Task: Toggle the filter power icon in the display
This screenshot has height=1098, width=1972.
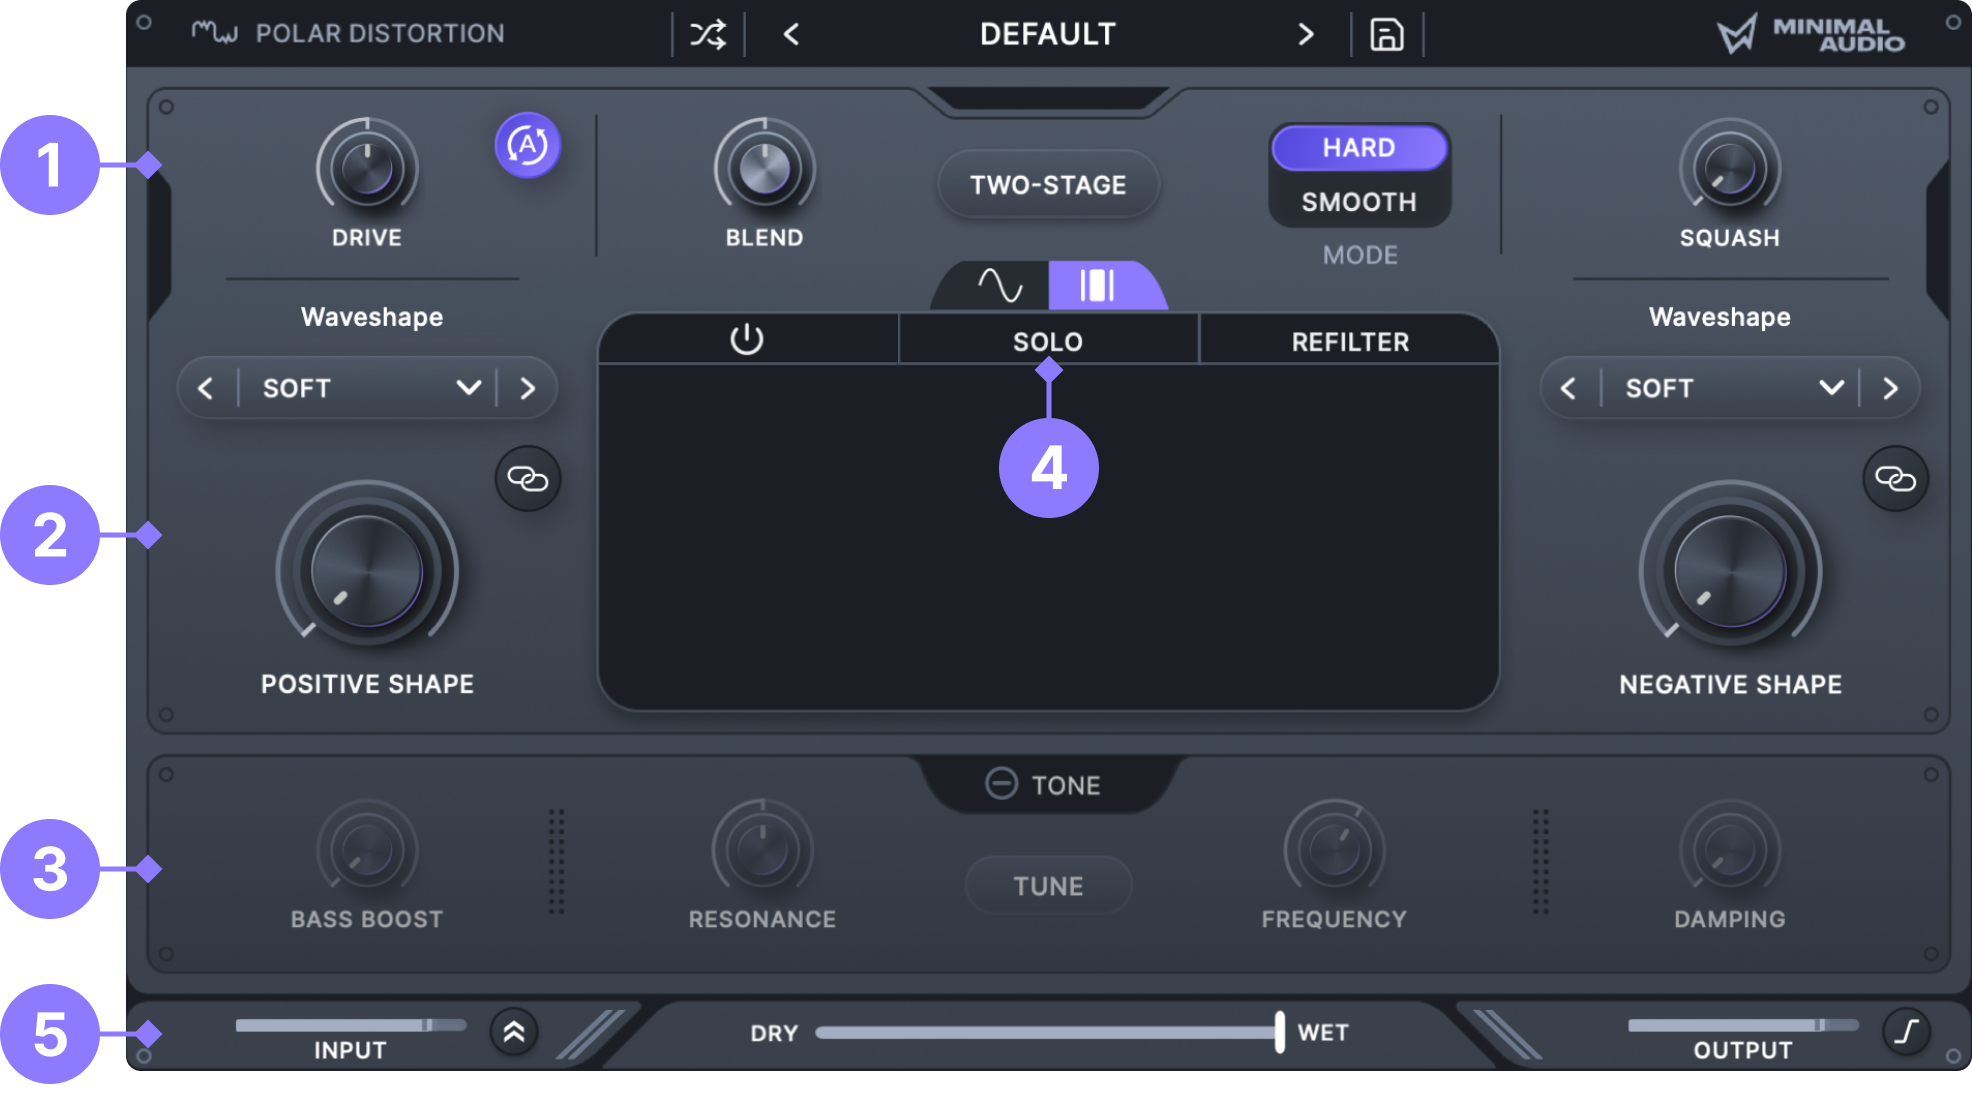Action: [746, 340]
